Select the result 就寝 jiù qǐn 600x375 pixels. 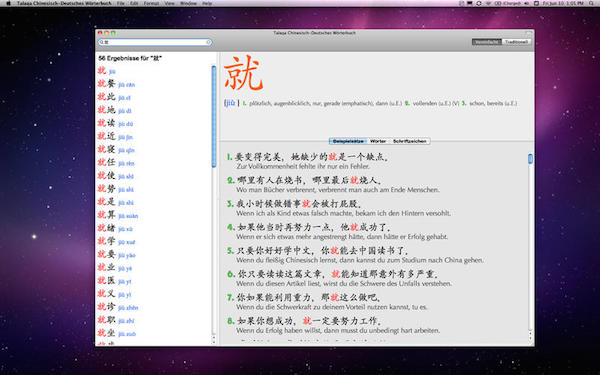[x=116, y=149]
